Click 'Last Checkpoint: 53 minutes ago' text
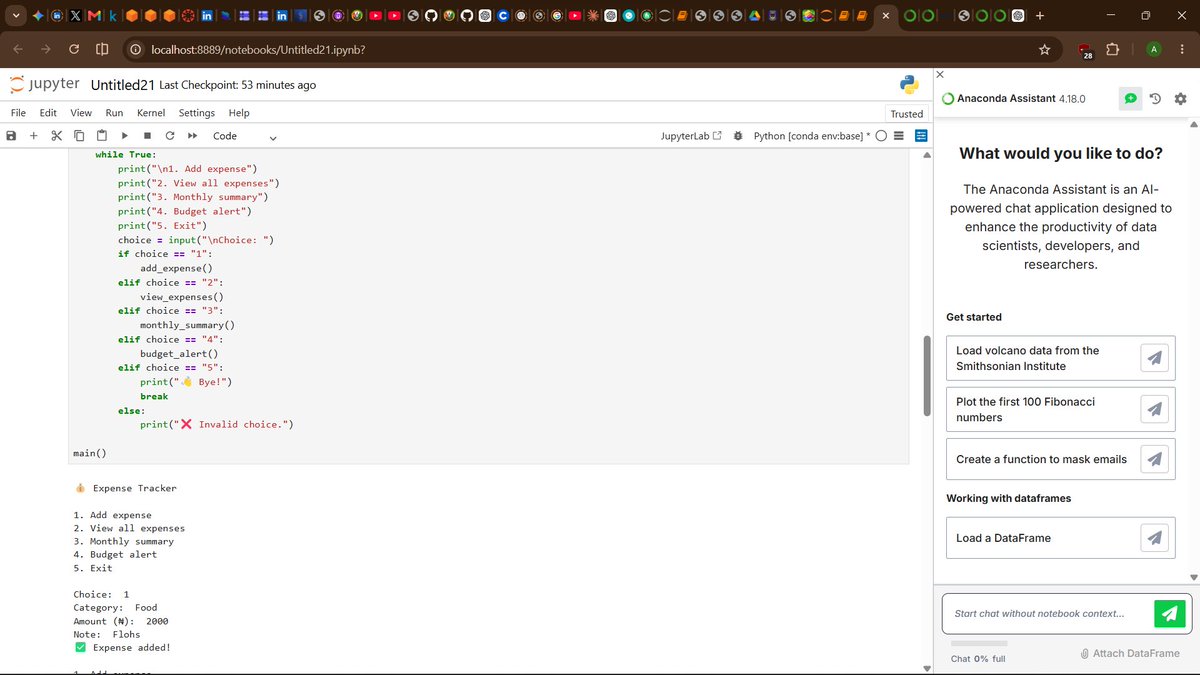 238,85
